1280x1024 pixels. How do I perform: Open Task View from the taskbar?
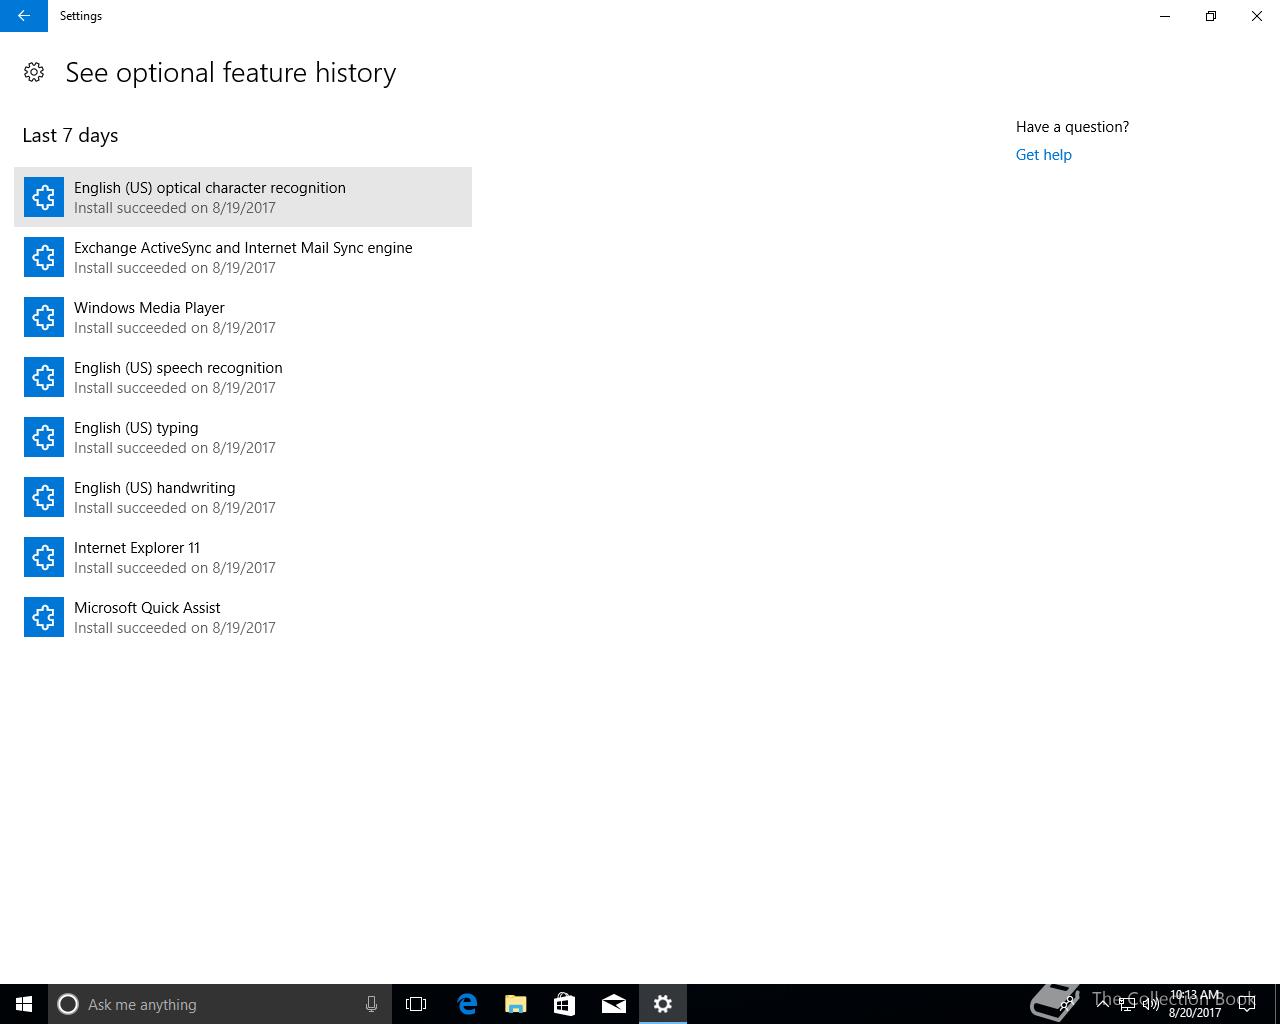pyautogui.click(x=416, y=1004)
